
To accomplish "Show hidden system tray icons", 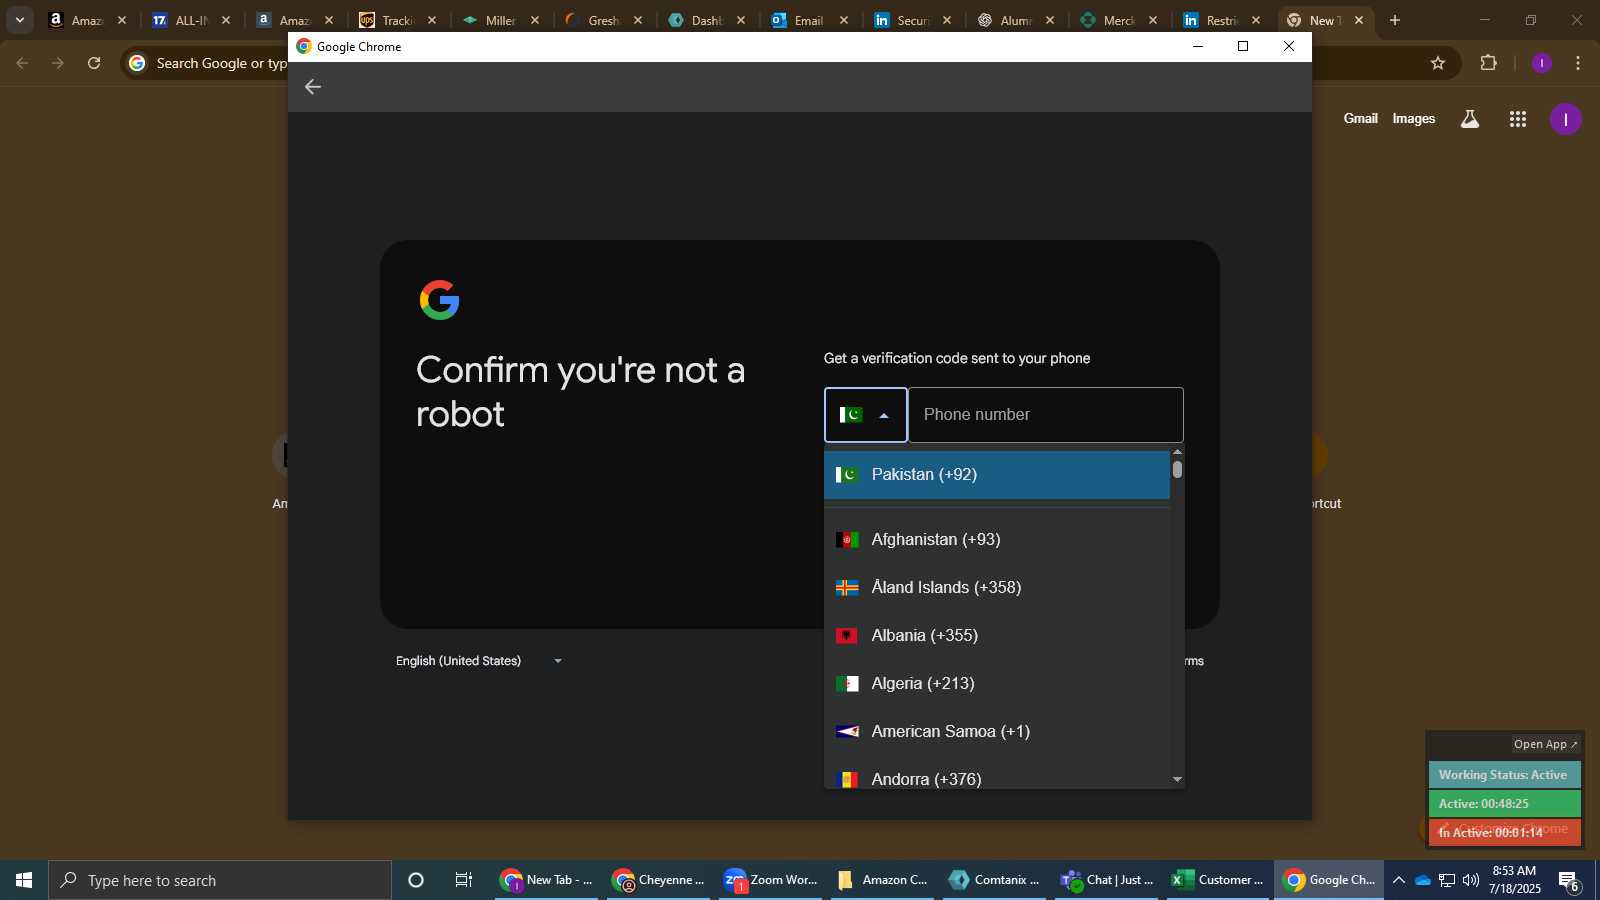I will pos(1399,880).
